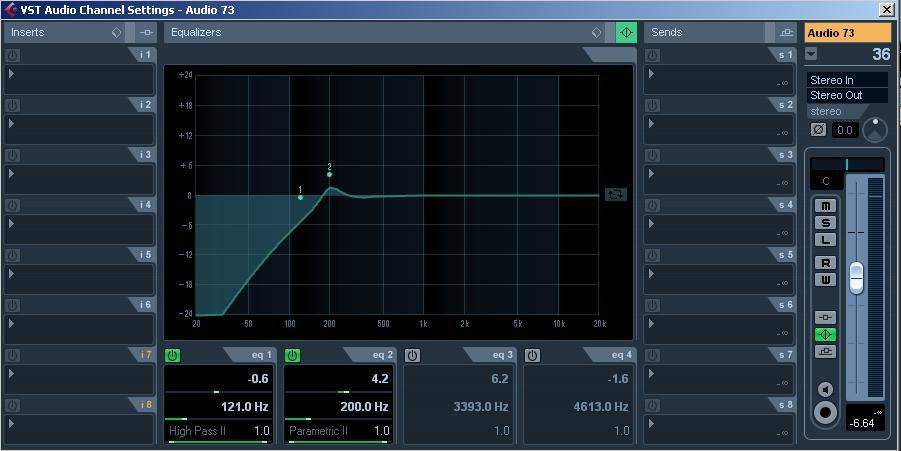901x451 pixels.
Task: Click the Write automation (W) button
Action: pyautogui.click(x=826, y=280)
